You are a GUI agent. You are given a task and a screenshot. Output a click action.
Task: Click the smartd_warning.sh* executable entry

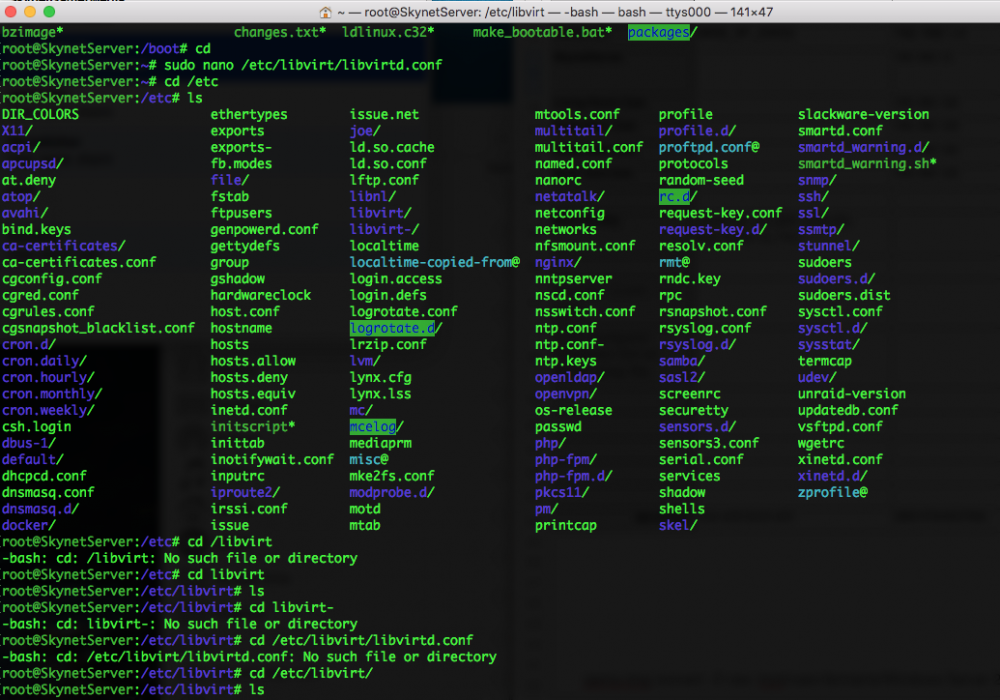(867, 164)
